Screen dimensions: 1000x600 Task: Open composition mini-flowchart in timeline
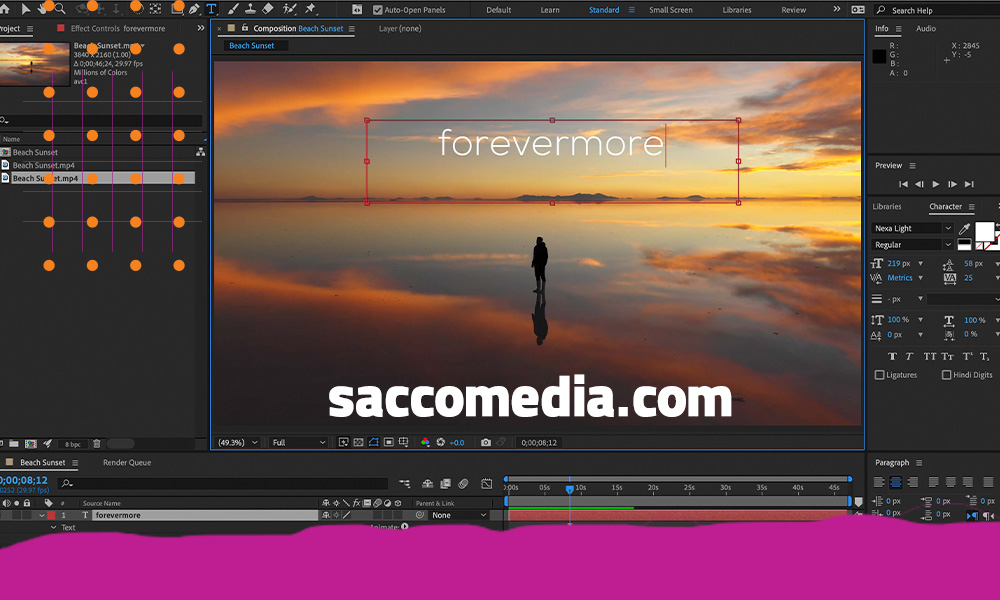pyautogui.click(x=404, y=484)
